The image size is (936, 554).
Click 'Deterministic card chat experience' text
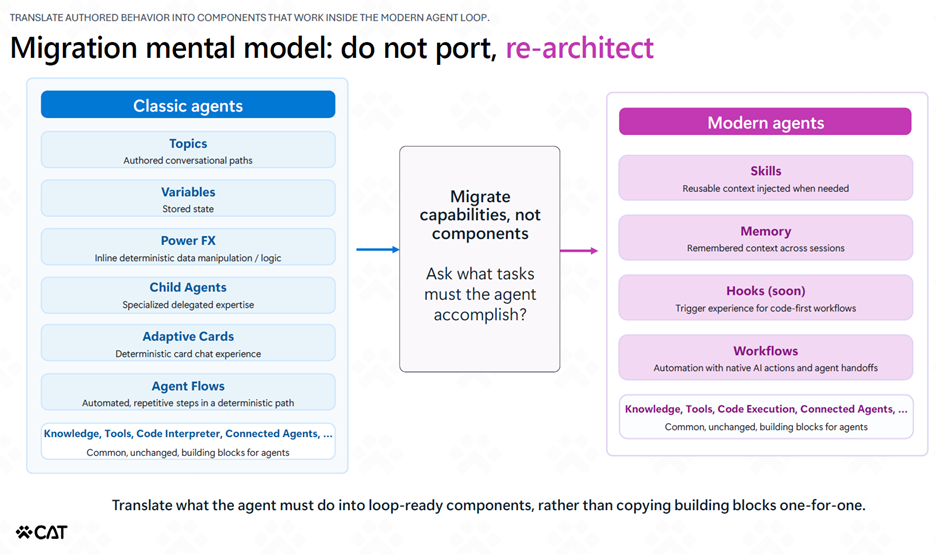point(188,353)
